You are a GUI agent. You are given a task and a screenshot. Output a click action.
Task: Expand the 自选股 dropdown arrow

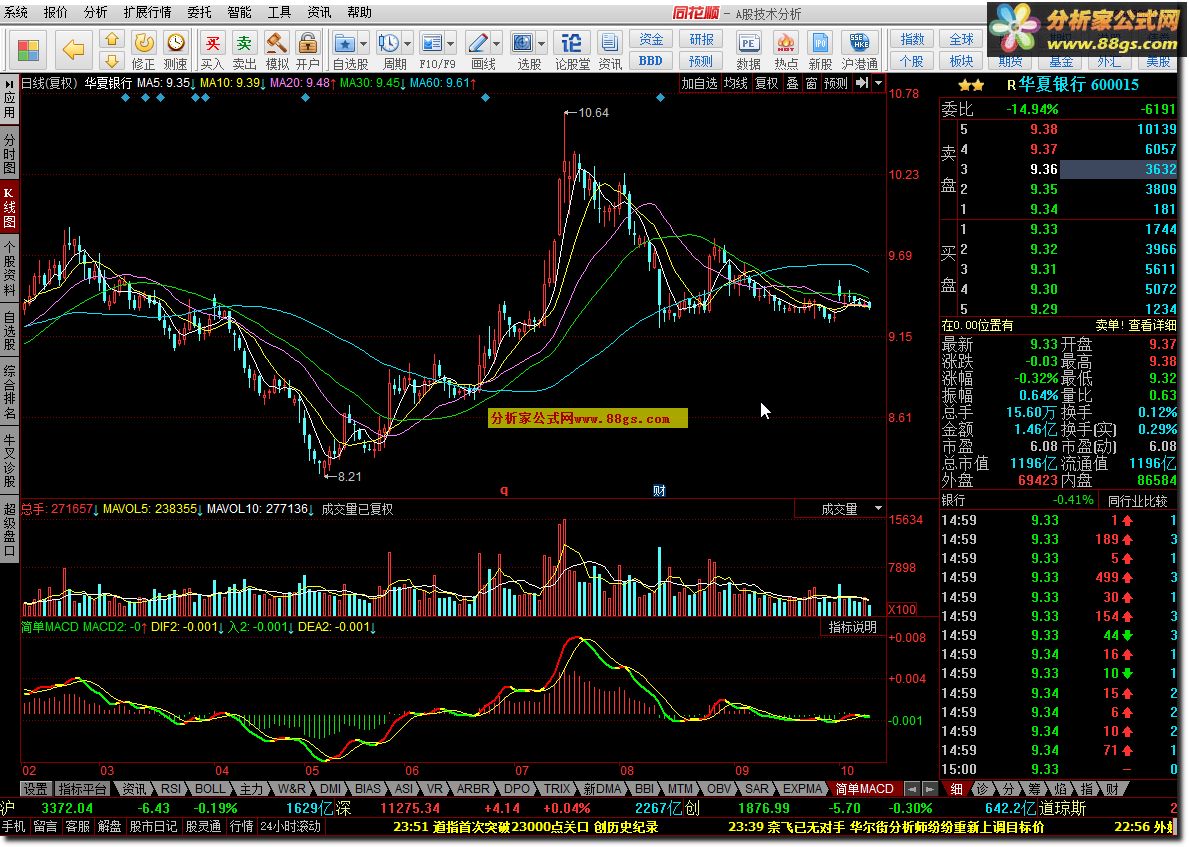click(363, 44)
